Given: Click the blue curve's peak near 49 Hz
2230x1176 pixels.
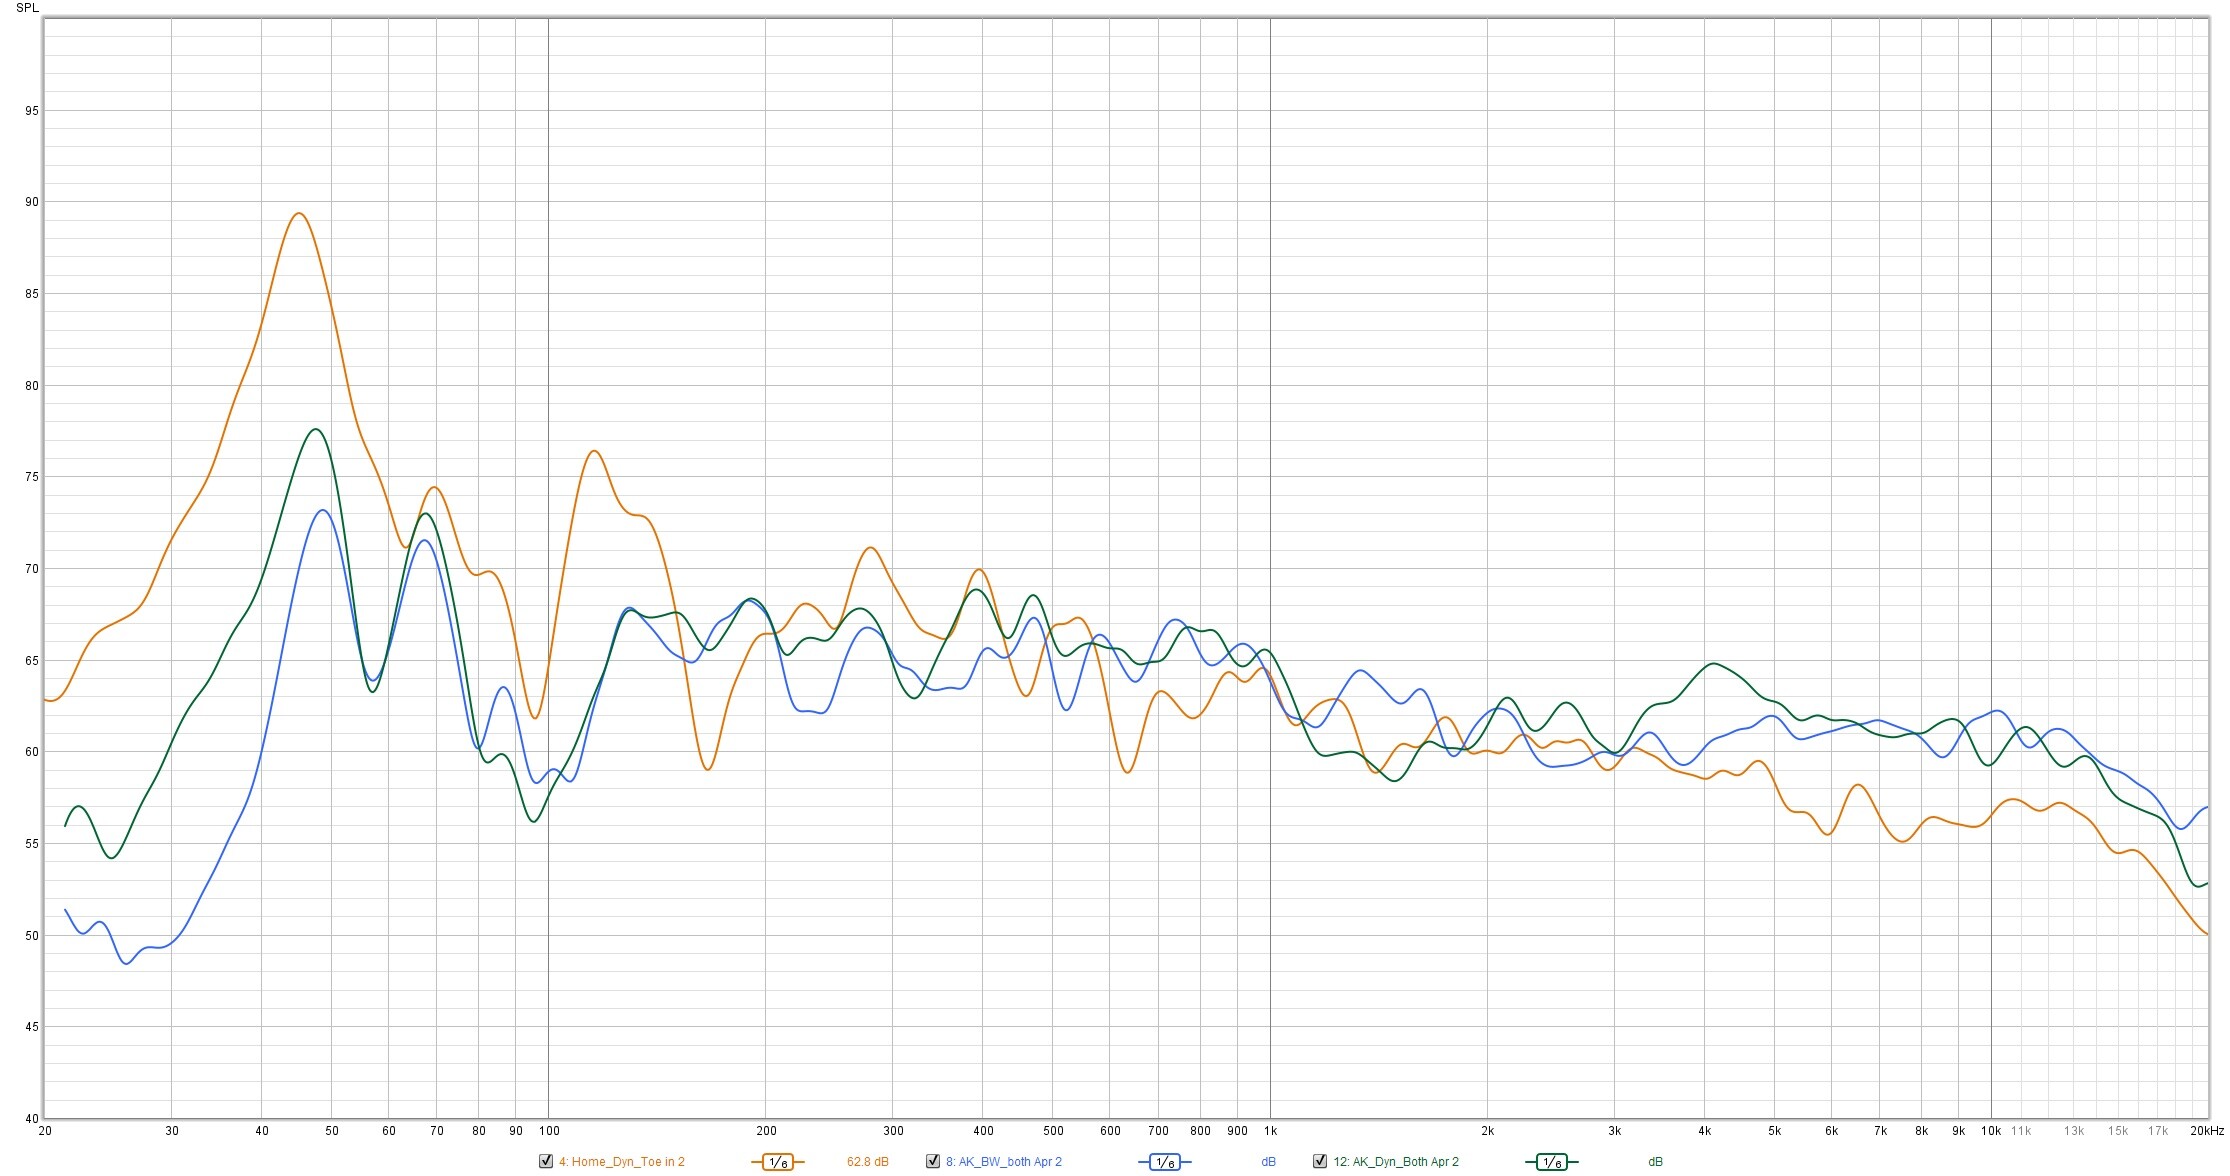Looking at the screenshot, I should [323, 510].
